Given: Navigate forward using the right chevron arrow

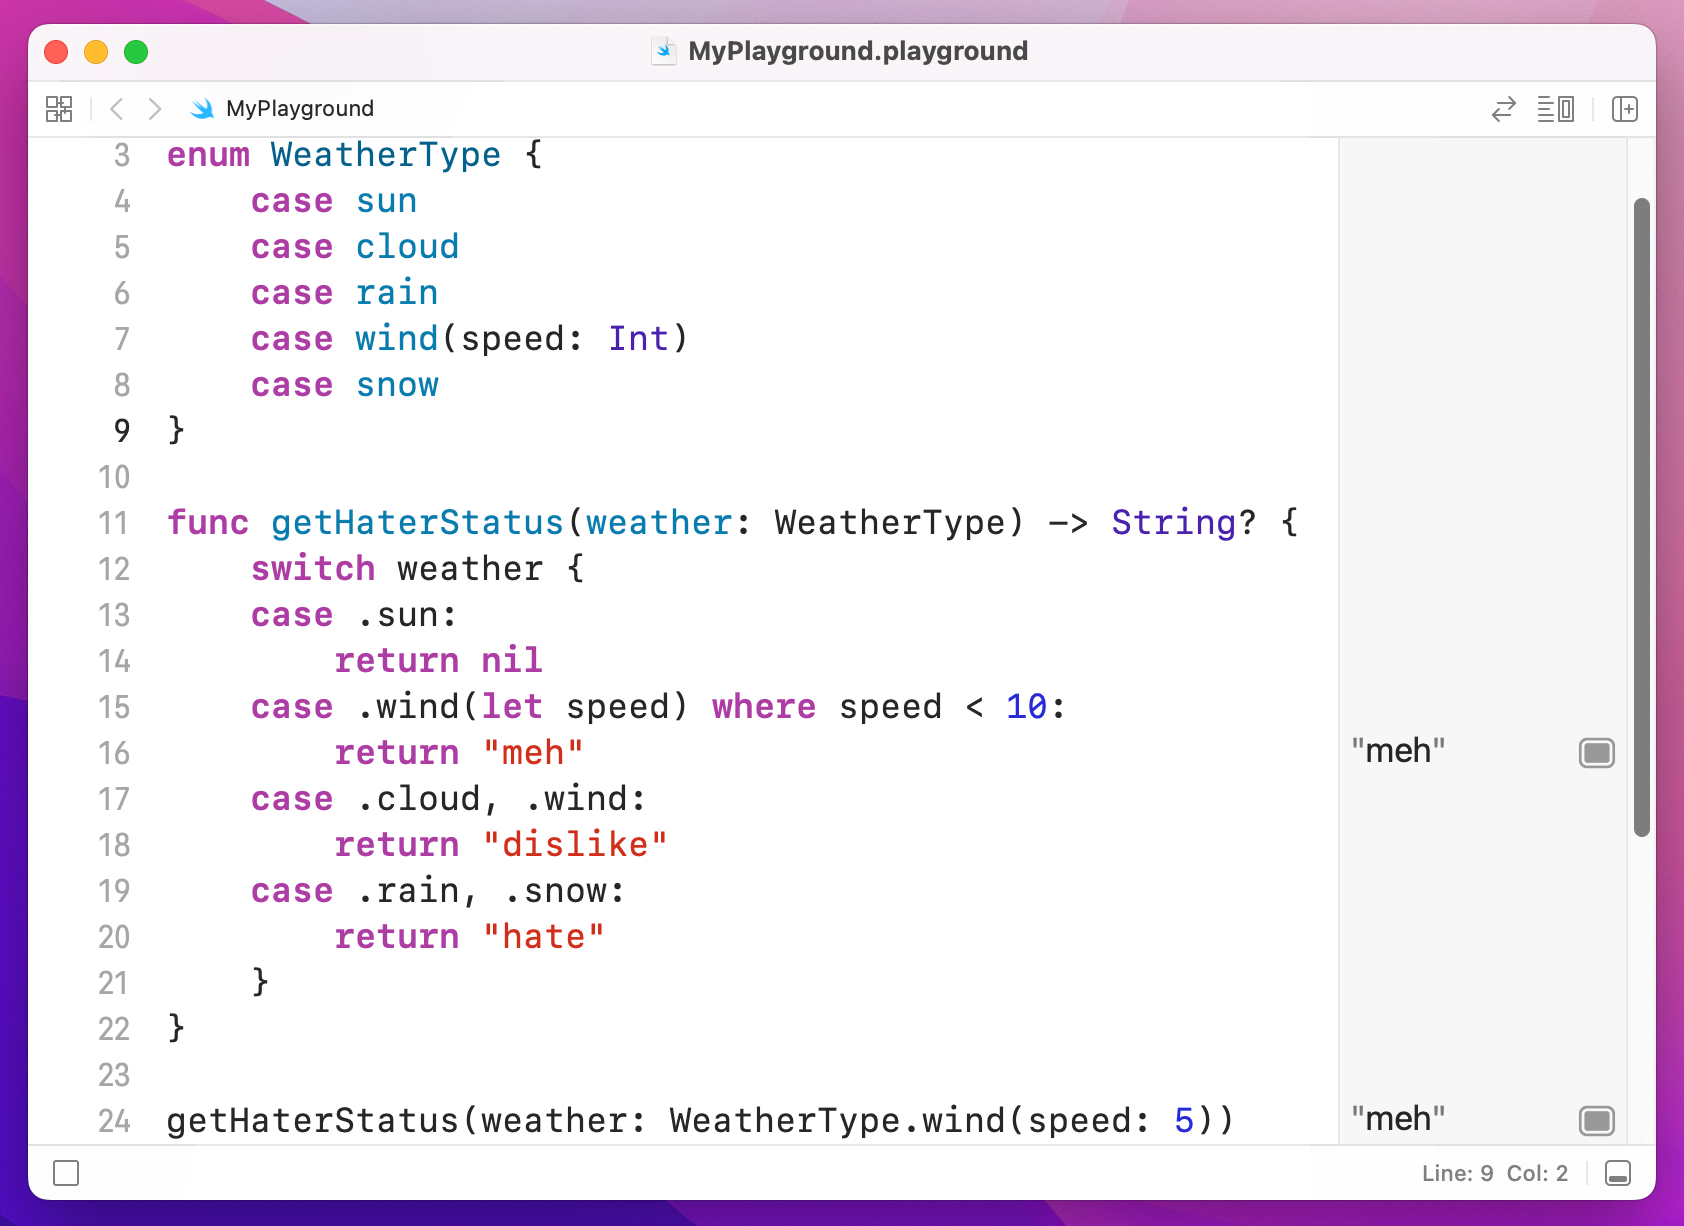Looking at the screenshot, I should 155,109.
